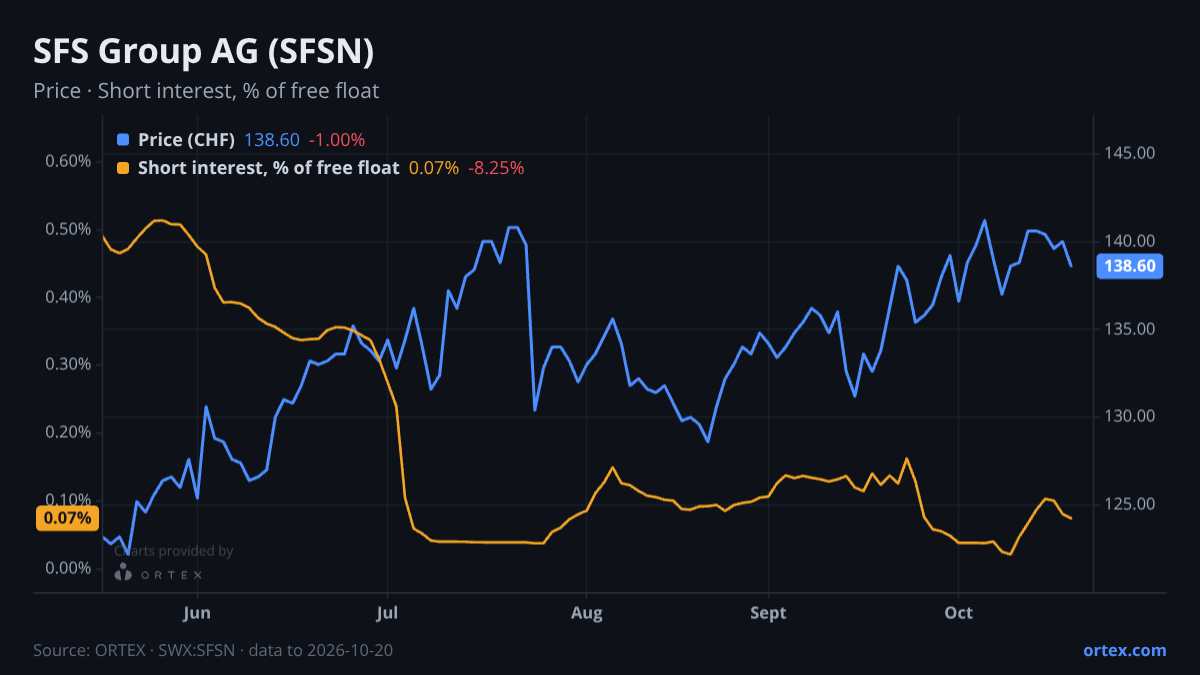Screen dimensions: 1200x675
Task: Open the ortex.com link
Action: [1125, 650]
